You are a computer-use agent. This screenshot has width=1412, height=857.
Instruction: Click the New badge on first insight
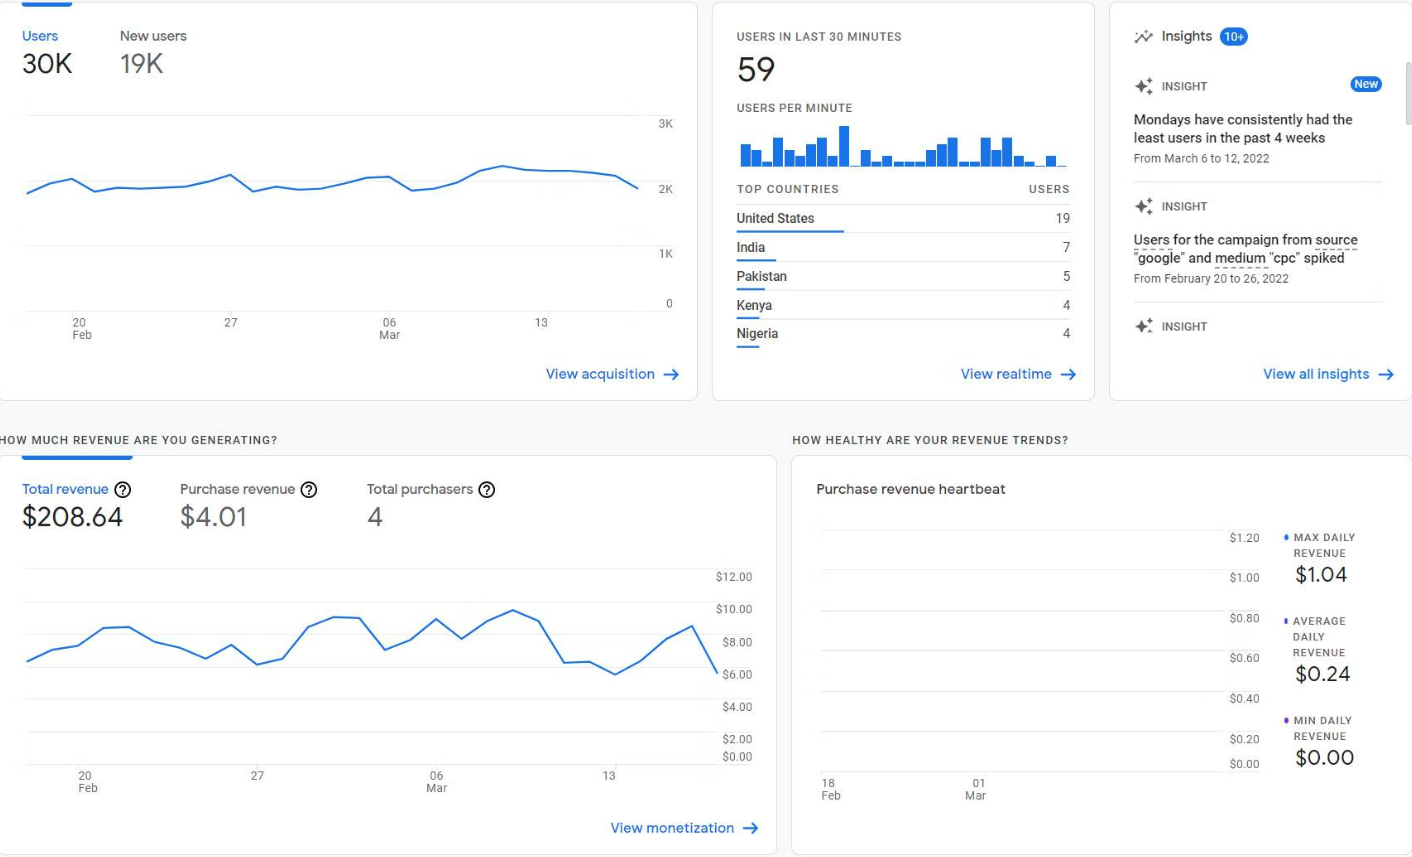[x=1366, y=84]
